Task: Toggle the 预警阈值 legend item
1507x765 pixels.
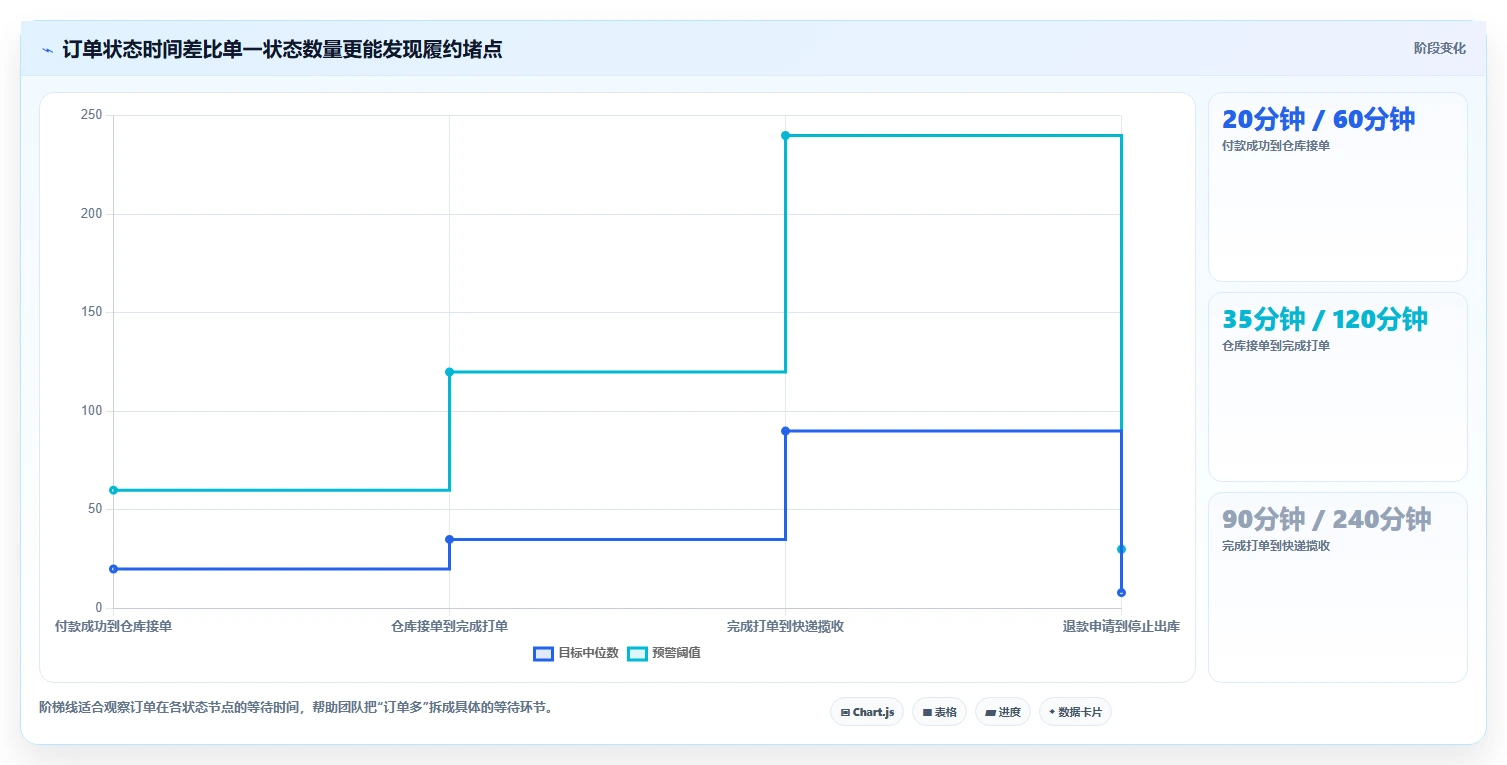Action: (x=664, y=653)
